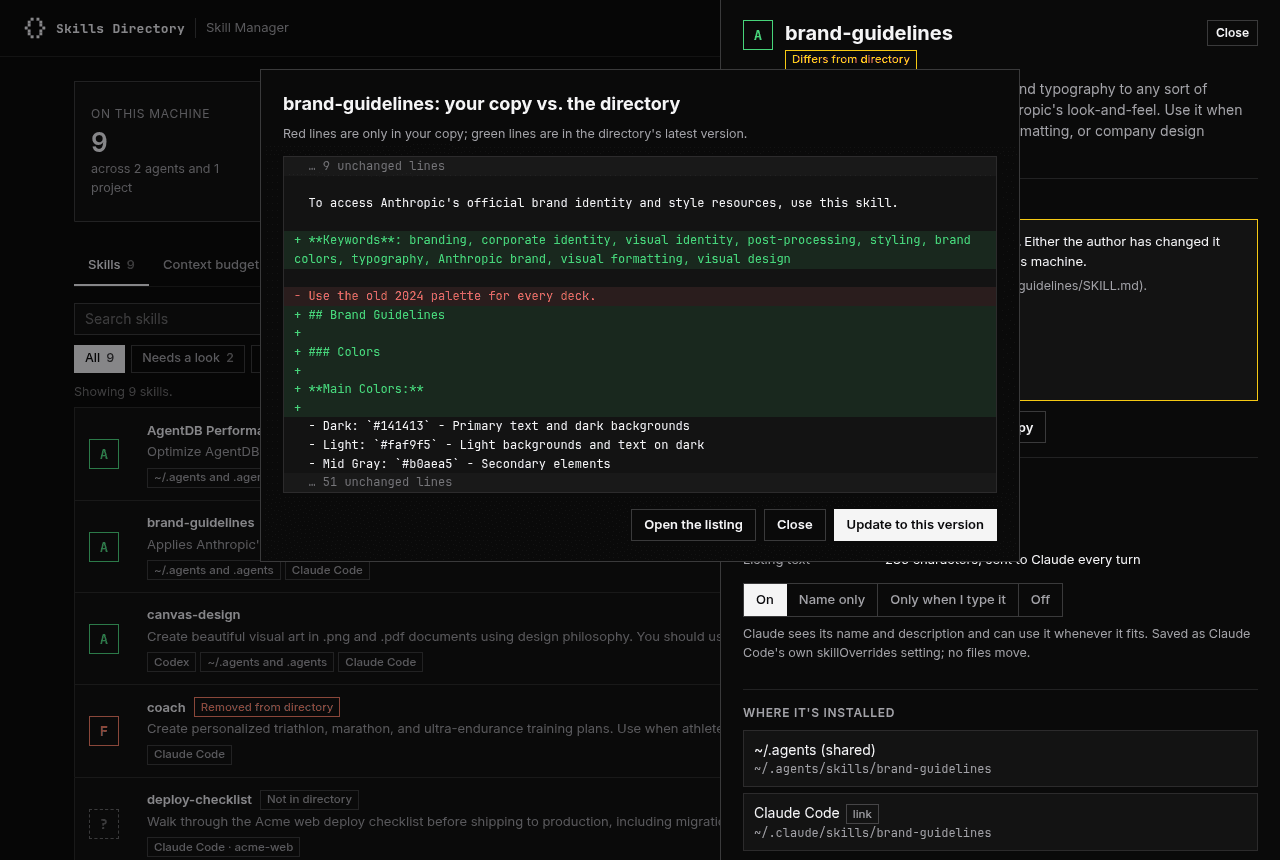The height and width of the screenshot is (860, 1280).
Task: Click the Claude Code tag under coach
Action: (x=189, y=754)
